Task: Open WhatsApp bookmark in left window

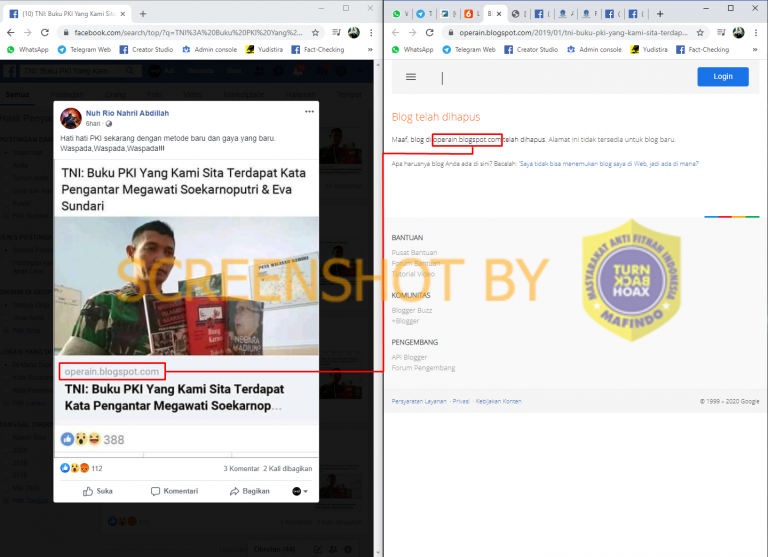Action: [x=28, y=49]
